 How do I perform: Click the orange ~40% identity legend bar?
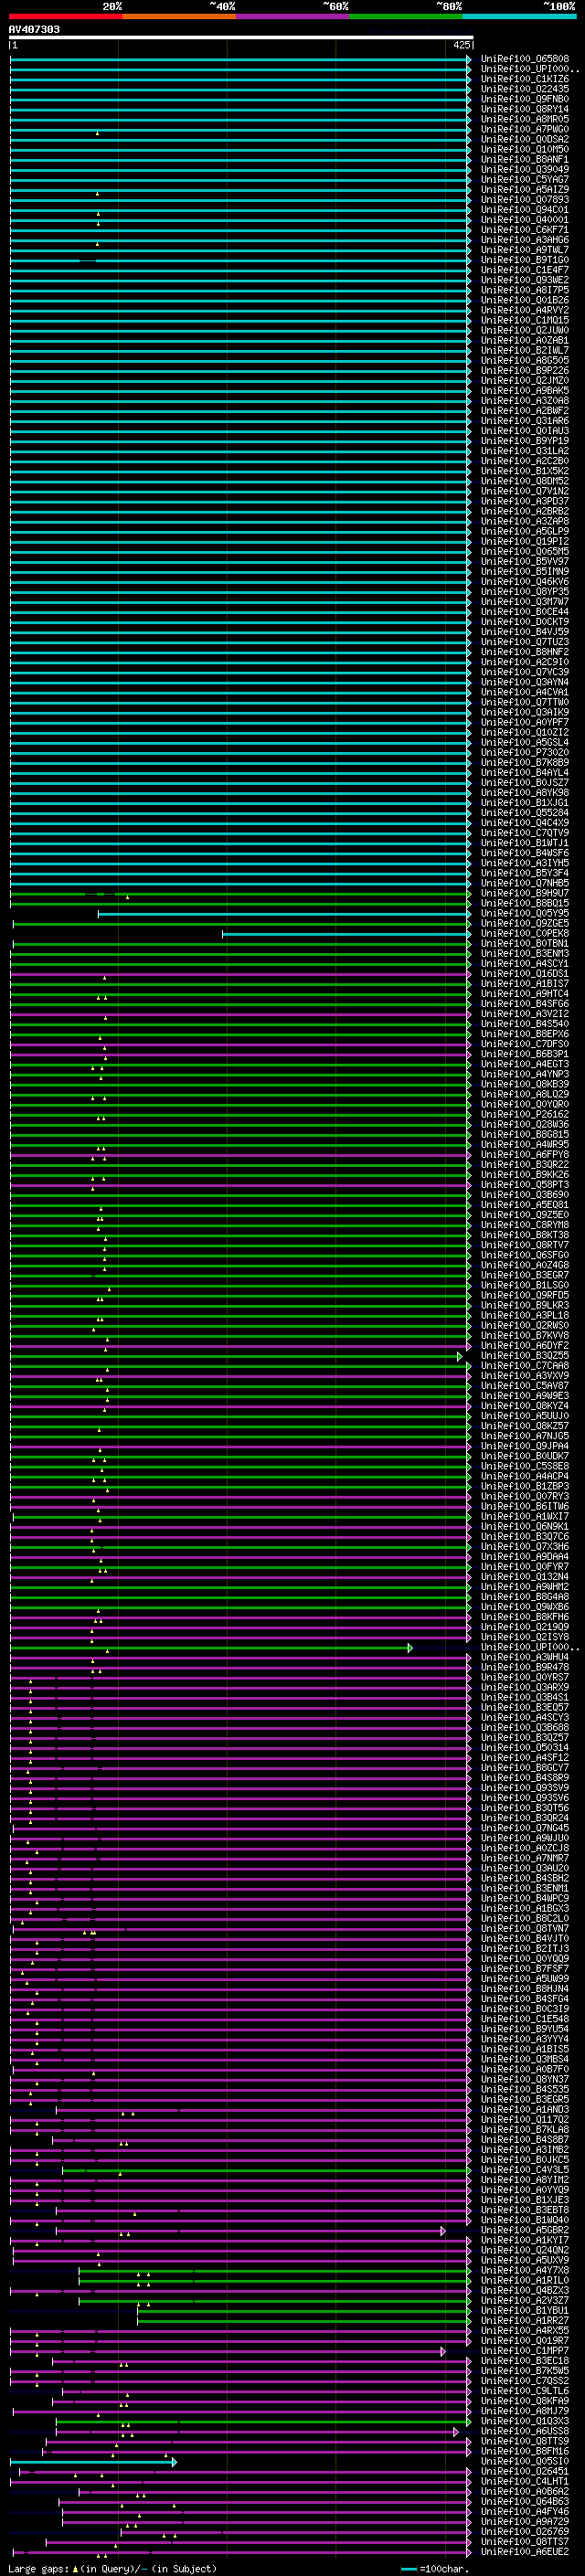click(x=179, y=17)
